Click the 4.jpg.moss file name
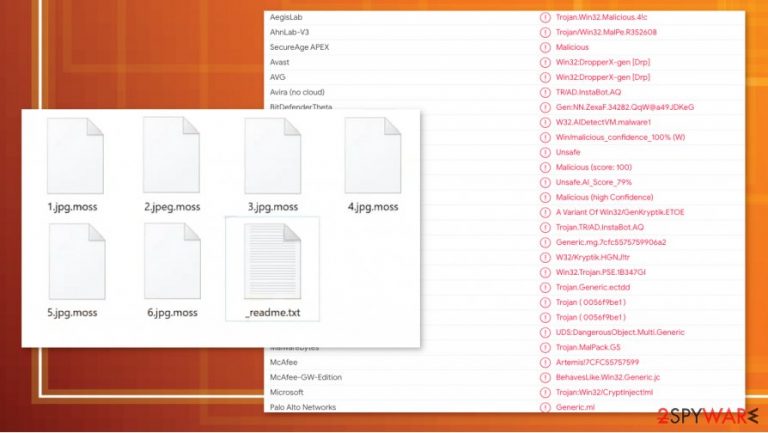 pyautogui.click(x=373, y=207)
